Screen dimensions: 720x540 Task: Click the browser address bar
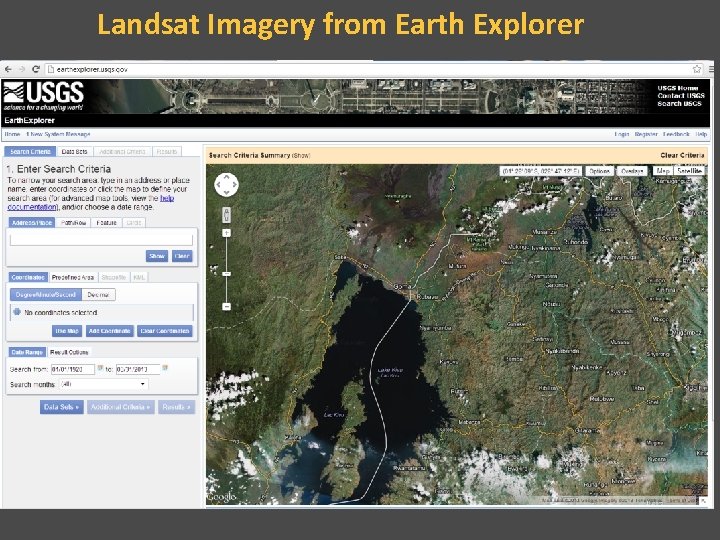click(367, 69)
